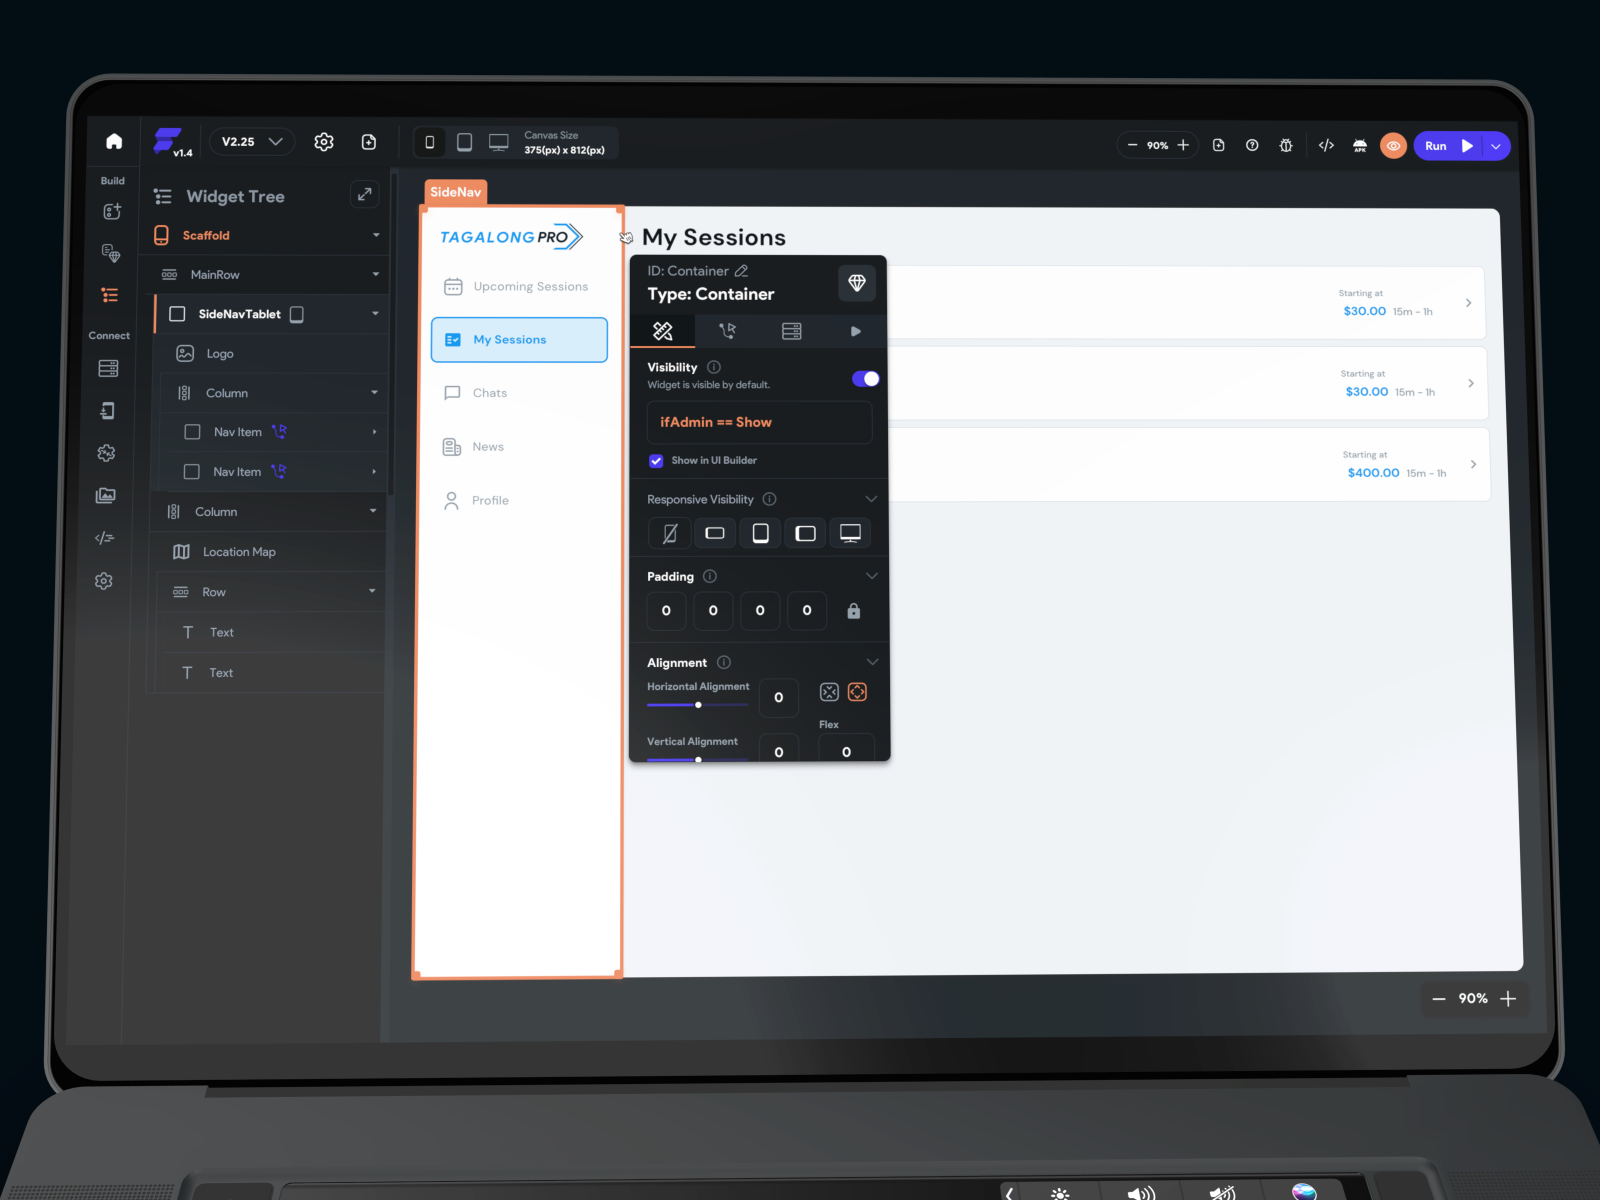Switch canvas to phone preview size

tap(430, 141)
